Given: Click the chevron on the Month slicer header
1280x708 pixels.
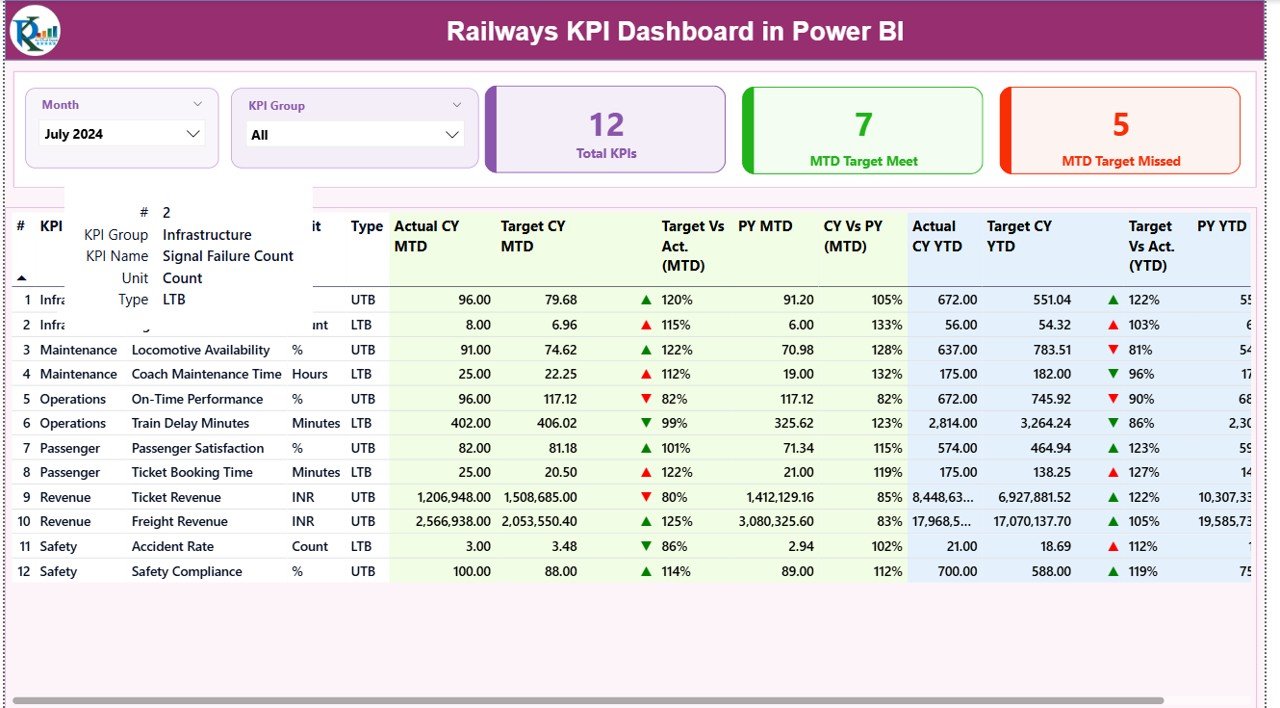Looking at the screenshot, I should 198,104.
